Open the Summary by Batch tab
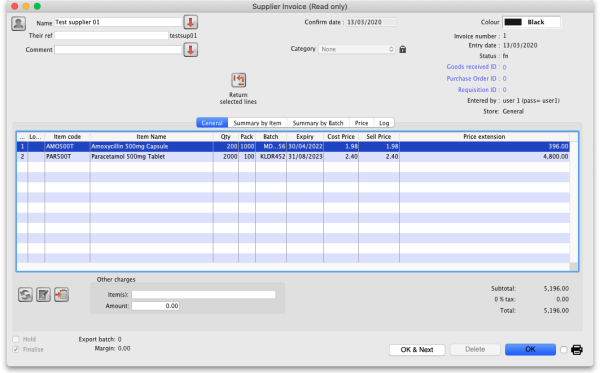Viewport: 600px width, 373px height. pyautogui.click(x=318, y=123)
